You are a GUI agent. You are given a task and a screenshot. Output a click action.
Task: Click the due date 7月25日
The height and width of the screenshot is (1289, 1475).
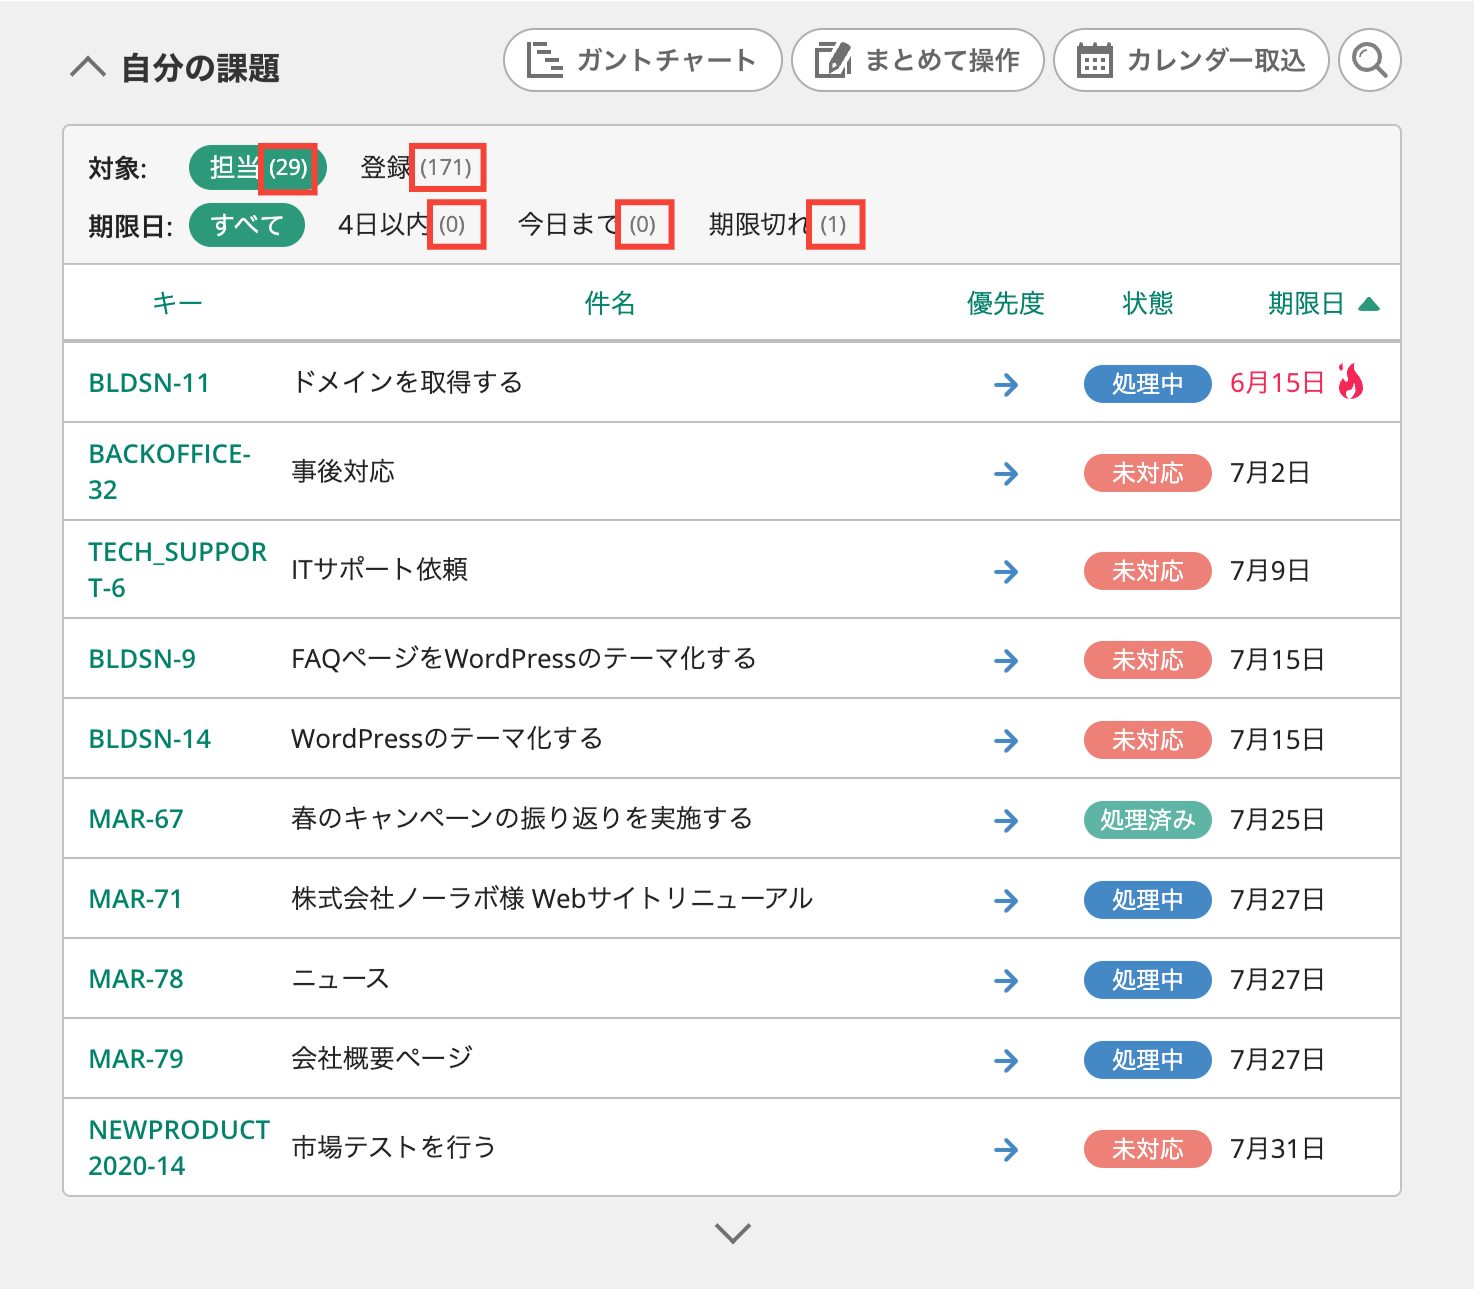point(1277,819)
